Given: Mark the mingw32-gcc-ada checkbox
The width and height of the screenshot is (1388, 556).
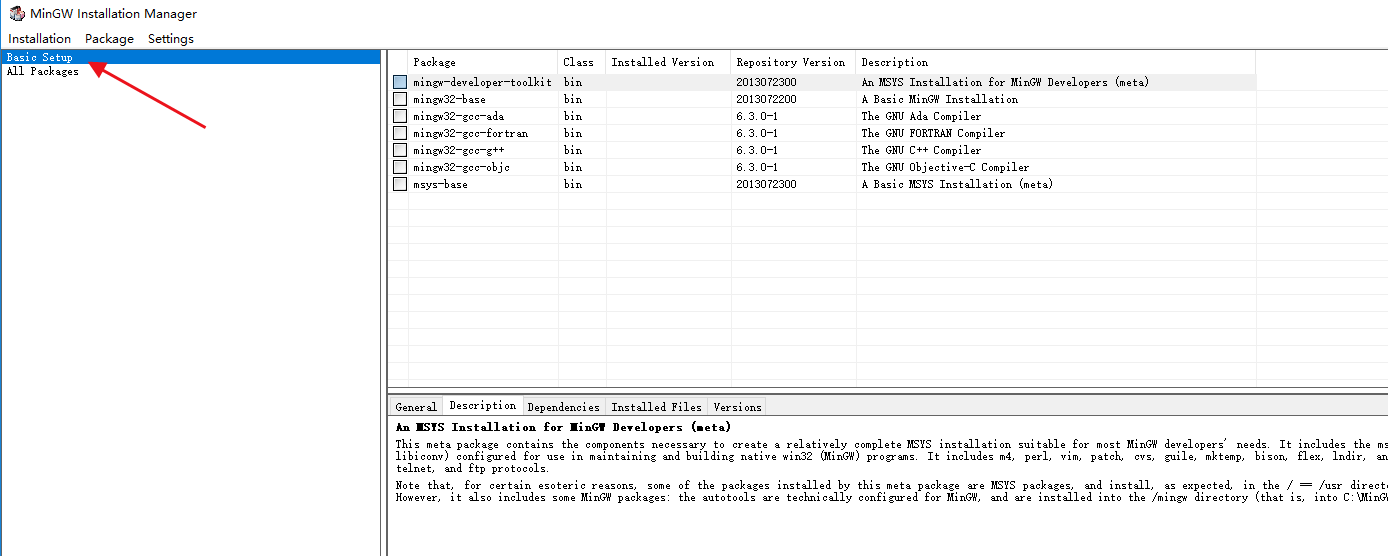Looking at the screenshot, I should [400, 116].
